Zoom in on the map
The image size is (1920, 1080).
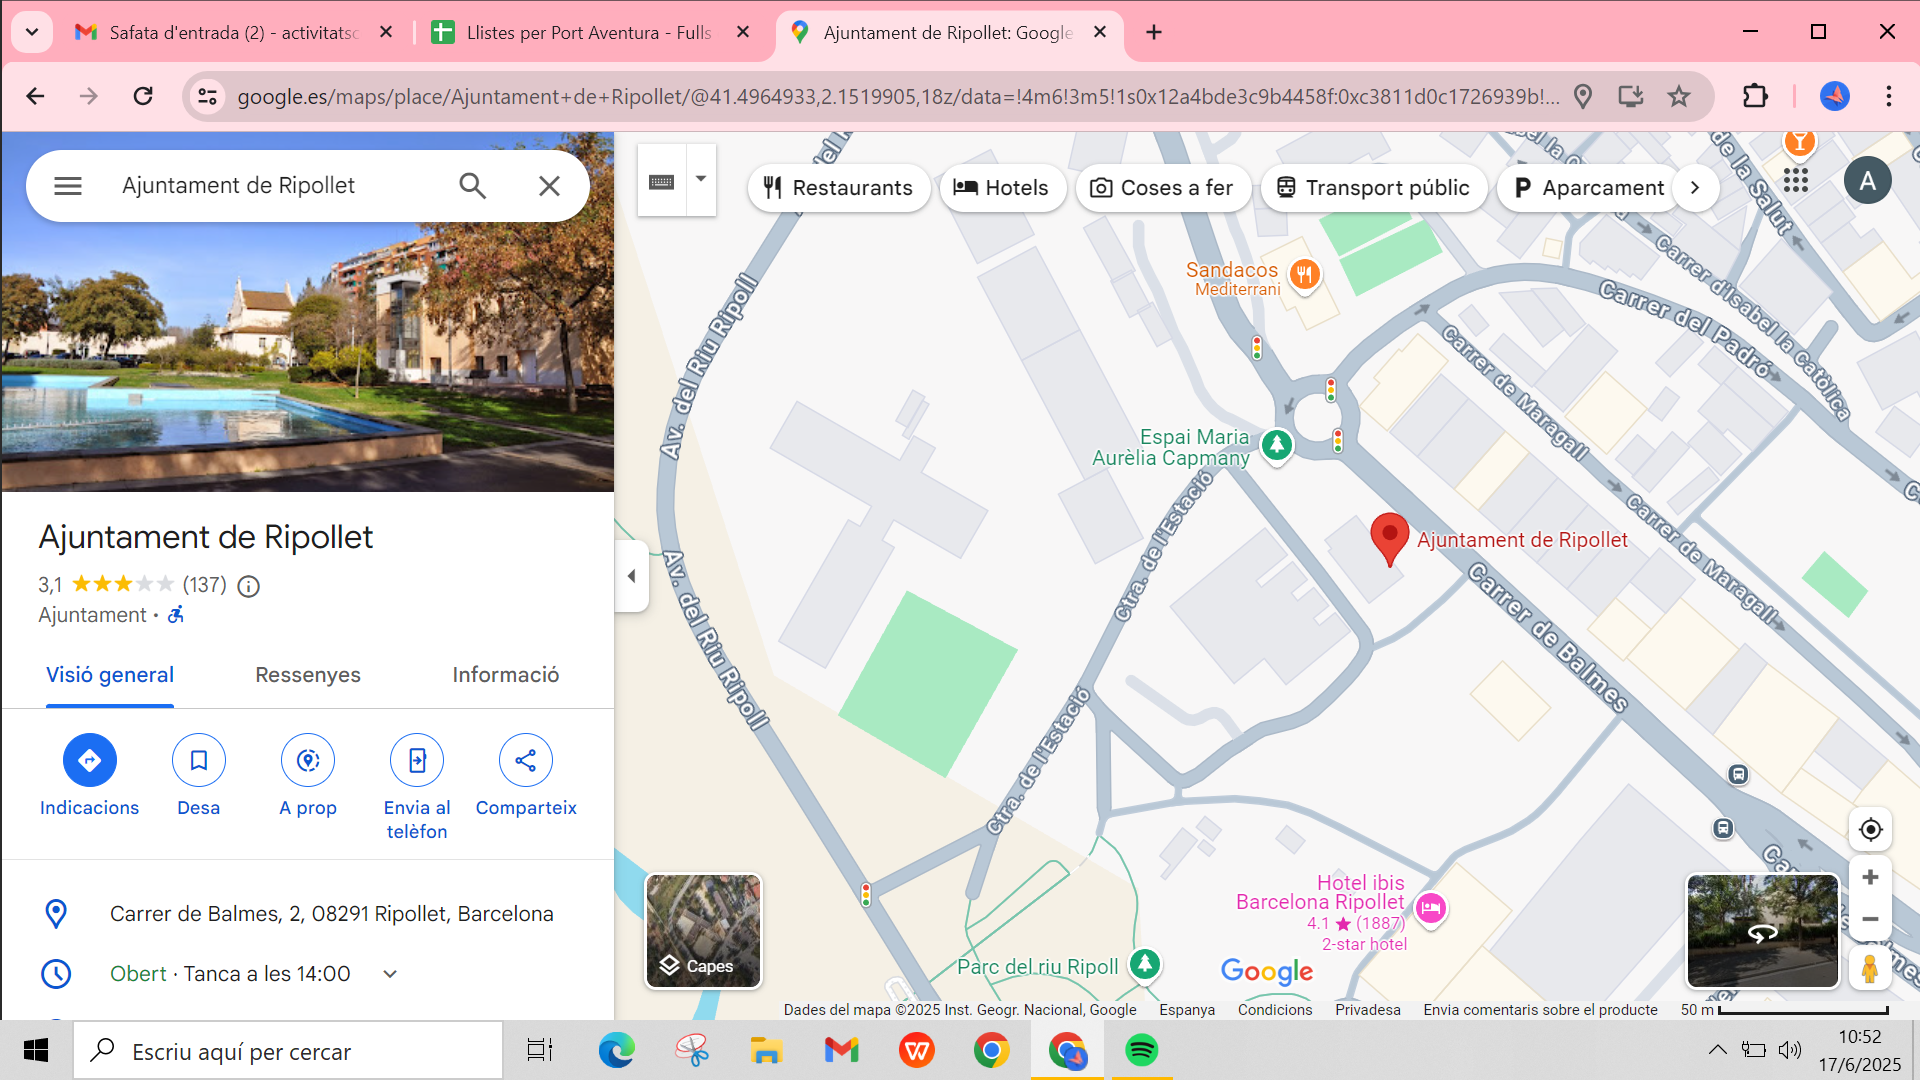coord(1870,877)
